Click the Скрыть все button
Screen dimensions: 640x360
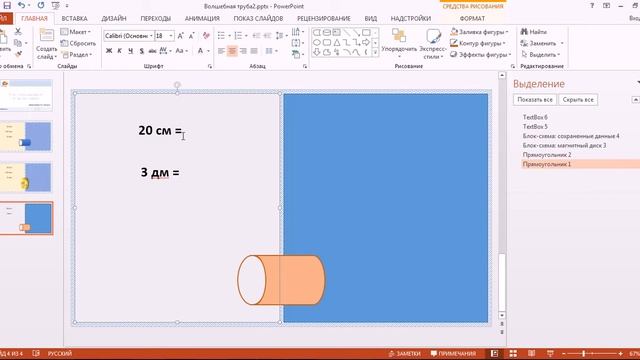[578, 100]
